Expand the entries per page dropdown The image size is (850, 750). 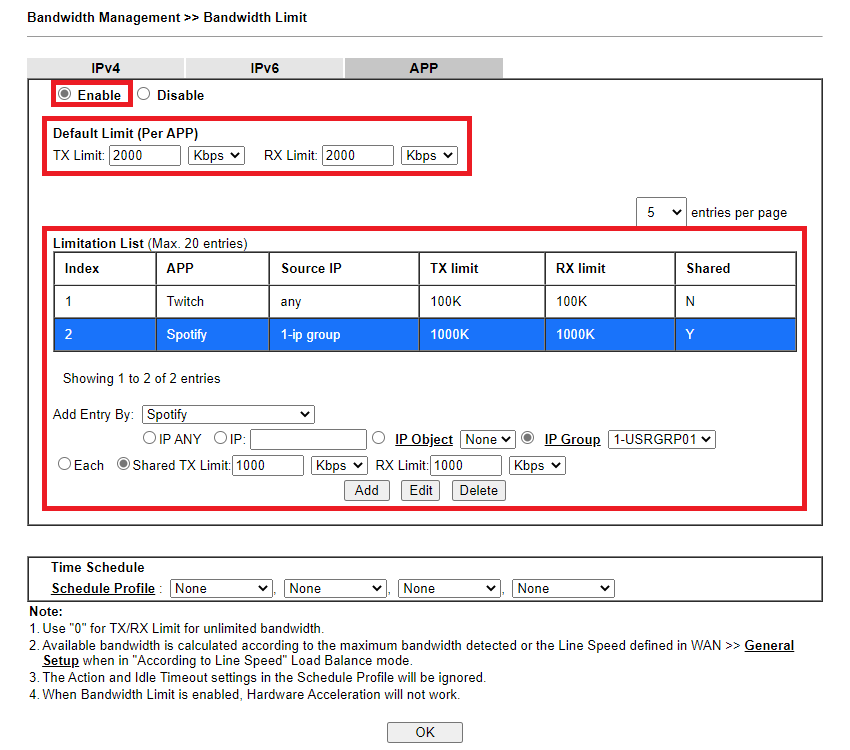(661, 212)
